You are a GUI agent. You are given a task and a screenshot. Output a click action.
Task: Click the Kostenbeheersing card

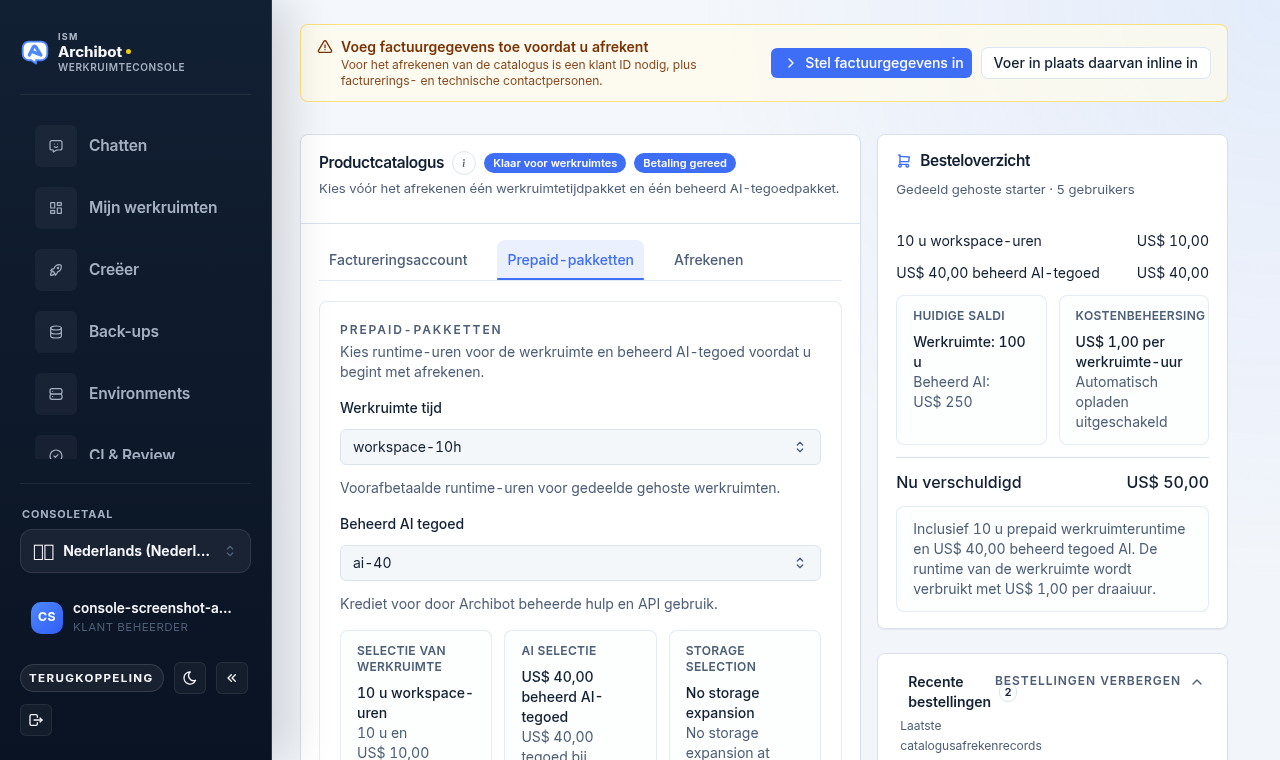(x=1134, y=369)
